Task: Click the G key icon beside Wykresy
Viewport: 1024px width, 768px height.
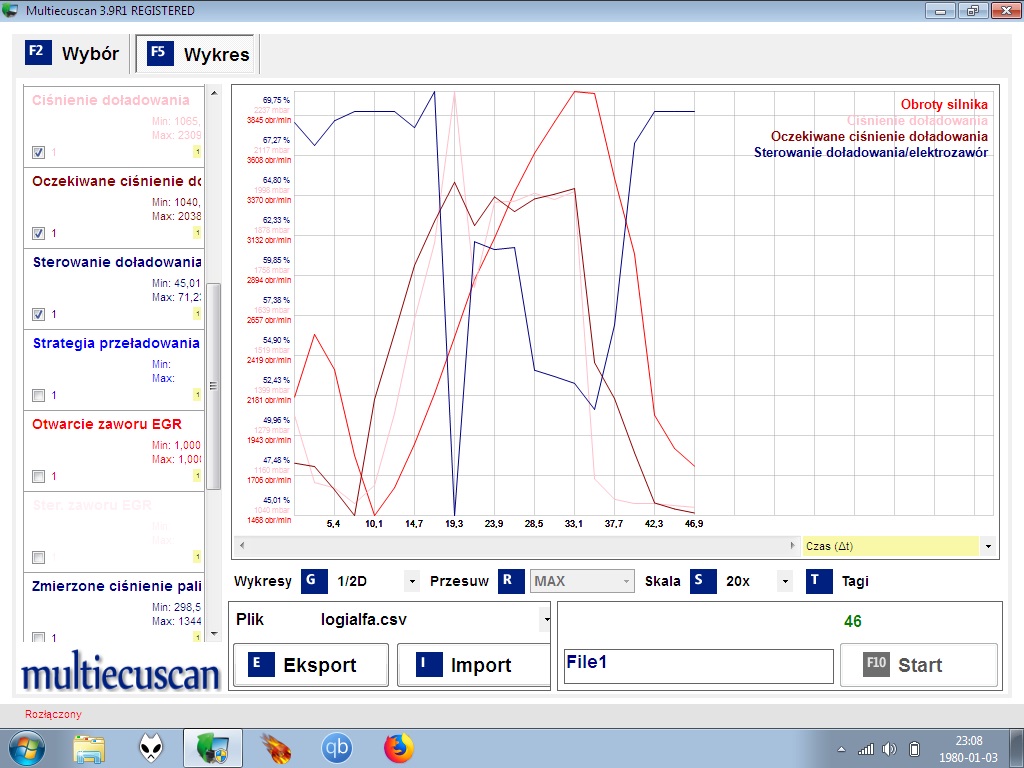Action: click(x=315, y=581)
